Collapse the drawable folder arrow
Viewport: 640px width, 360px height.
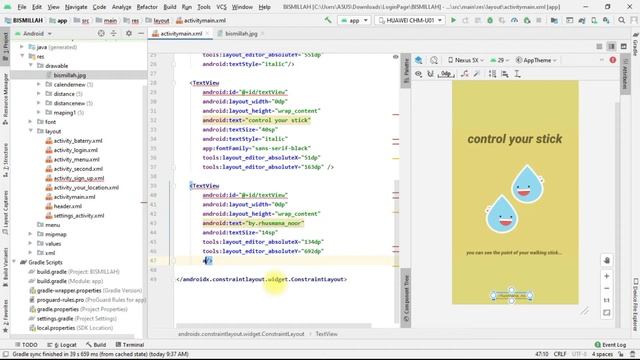tap(31, 65)
